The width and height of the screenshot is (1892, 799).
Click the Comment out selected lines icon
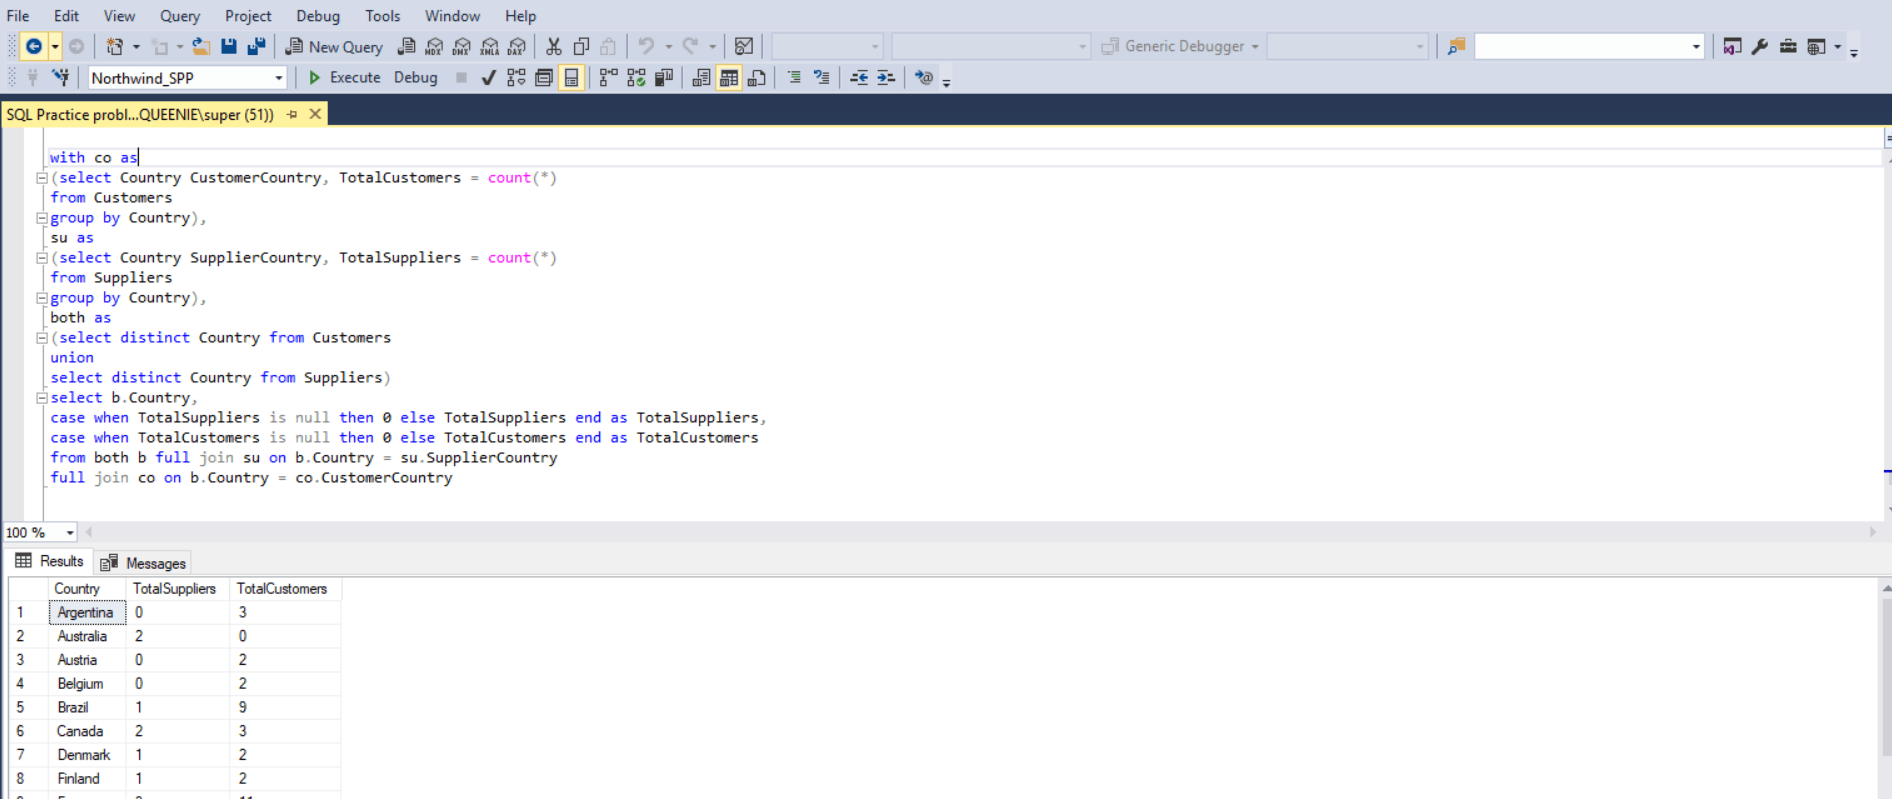click(794, 78)
